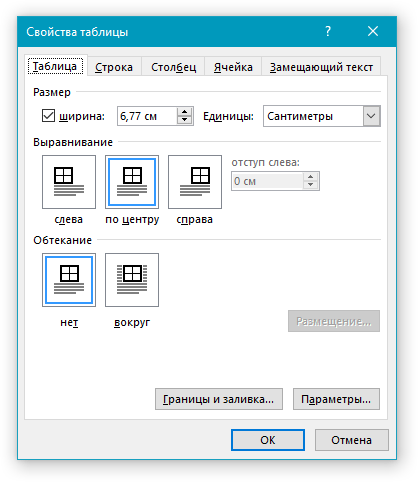This screenshot has height=482, width=418.
Task: Choose wrap-around text icon (вокруг)
Action: (x=132, y=280)
